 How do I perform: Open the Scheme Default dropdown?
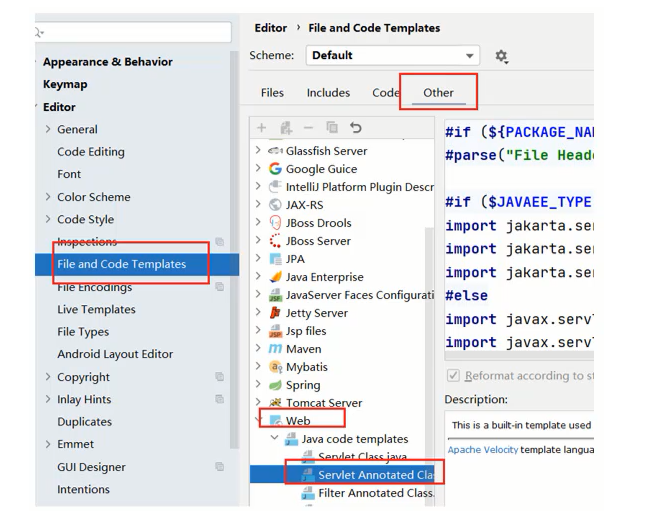coord(392,55)
